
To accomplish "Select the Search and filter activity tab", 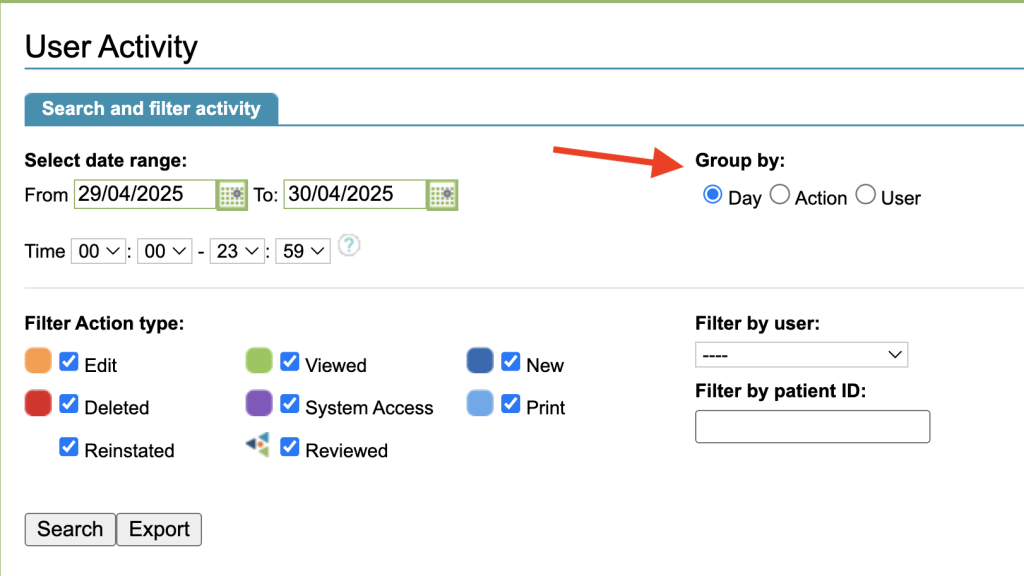I will (x=151, y=109).
